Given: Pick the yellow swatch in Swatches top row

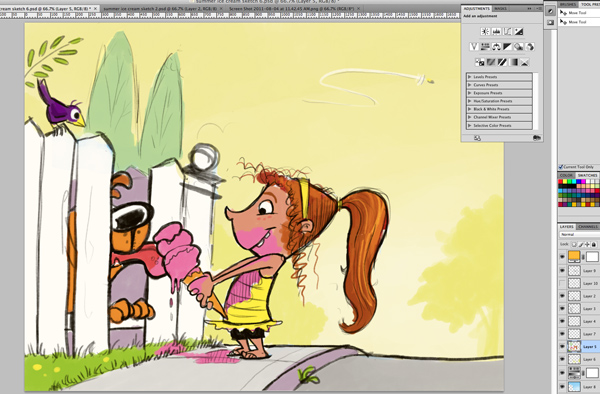Looking at the screenshot, I should click(x=565, y=182).
